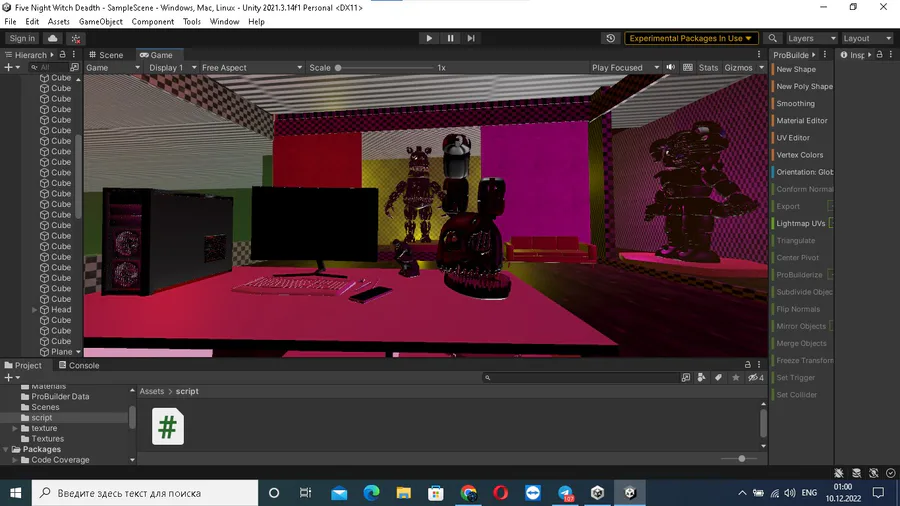Open ProBuilder Vertex Colors
Screen dimensions: 900x506
[799, 155]
